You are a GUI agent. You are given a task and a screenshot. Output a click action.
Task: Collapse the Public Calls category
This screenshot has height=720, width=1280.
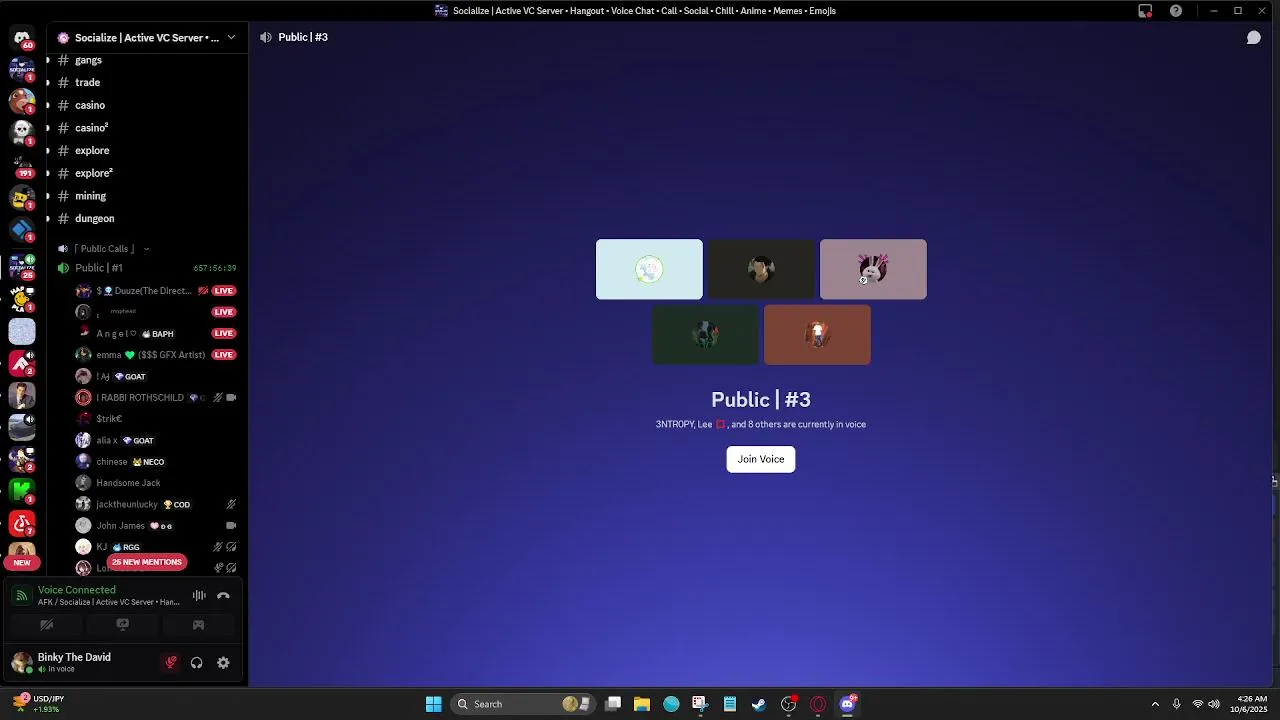105,248
